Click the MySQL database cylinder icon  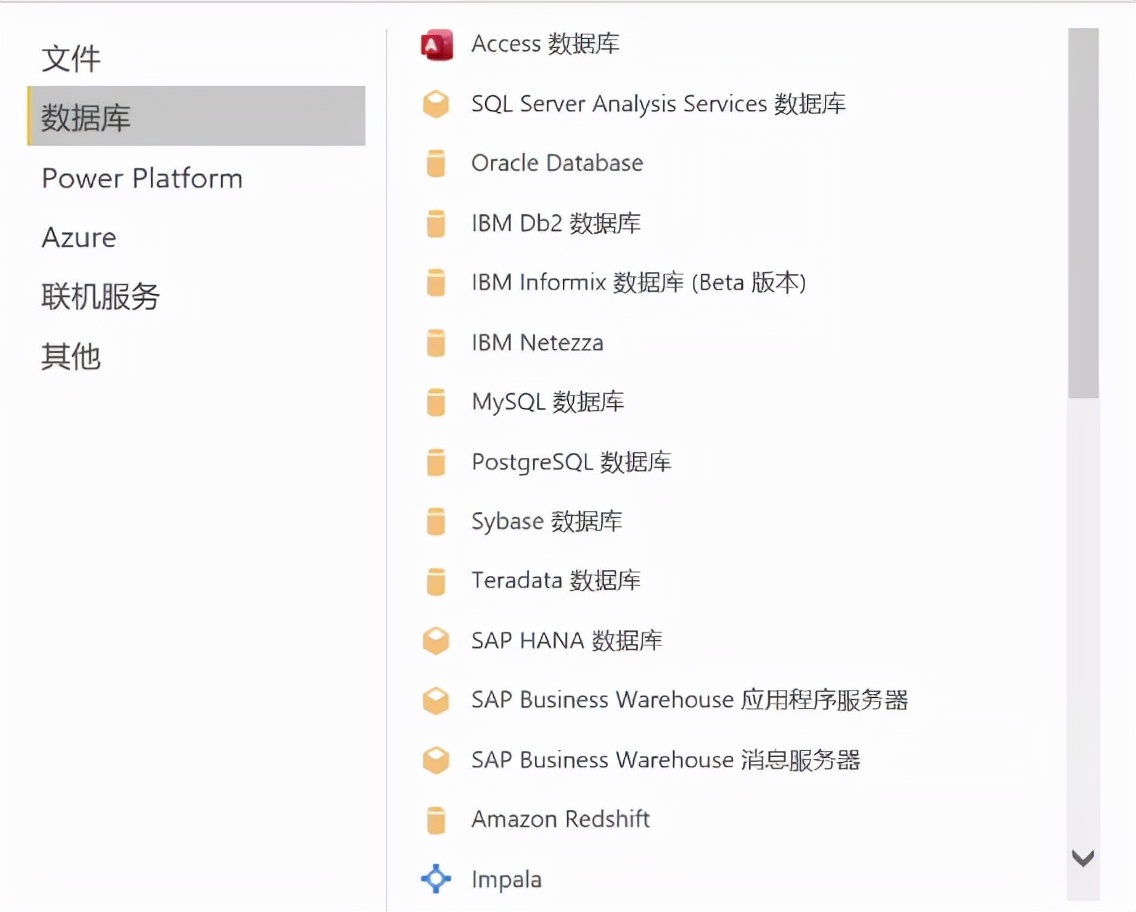436,402
